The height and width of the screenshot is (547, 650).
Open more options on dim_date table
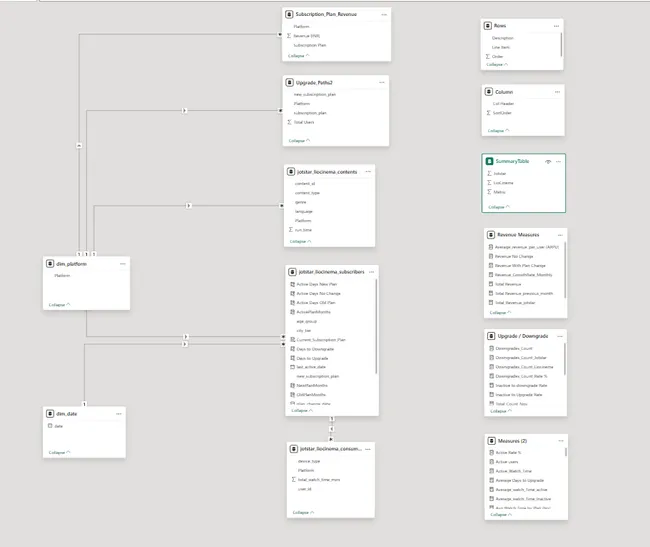[119, 414]
